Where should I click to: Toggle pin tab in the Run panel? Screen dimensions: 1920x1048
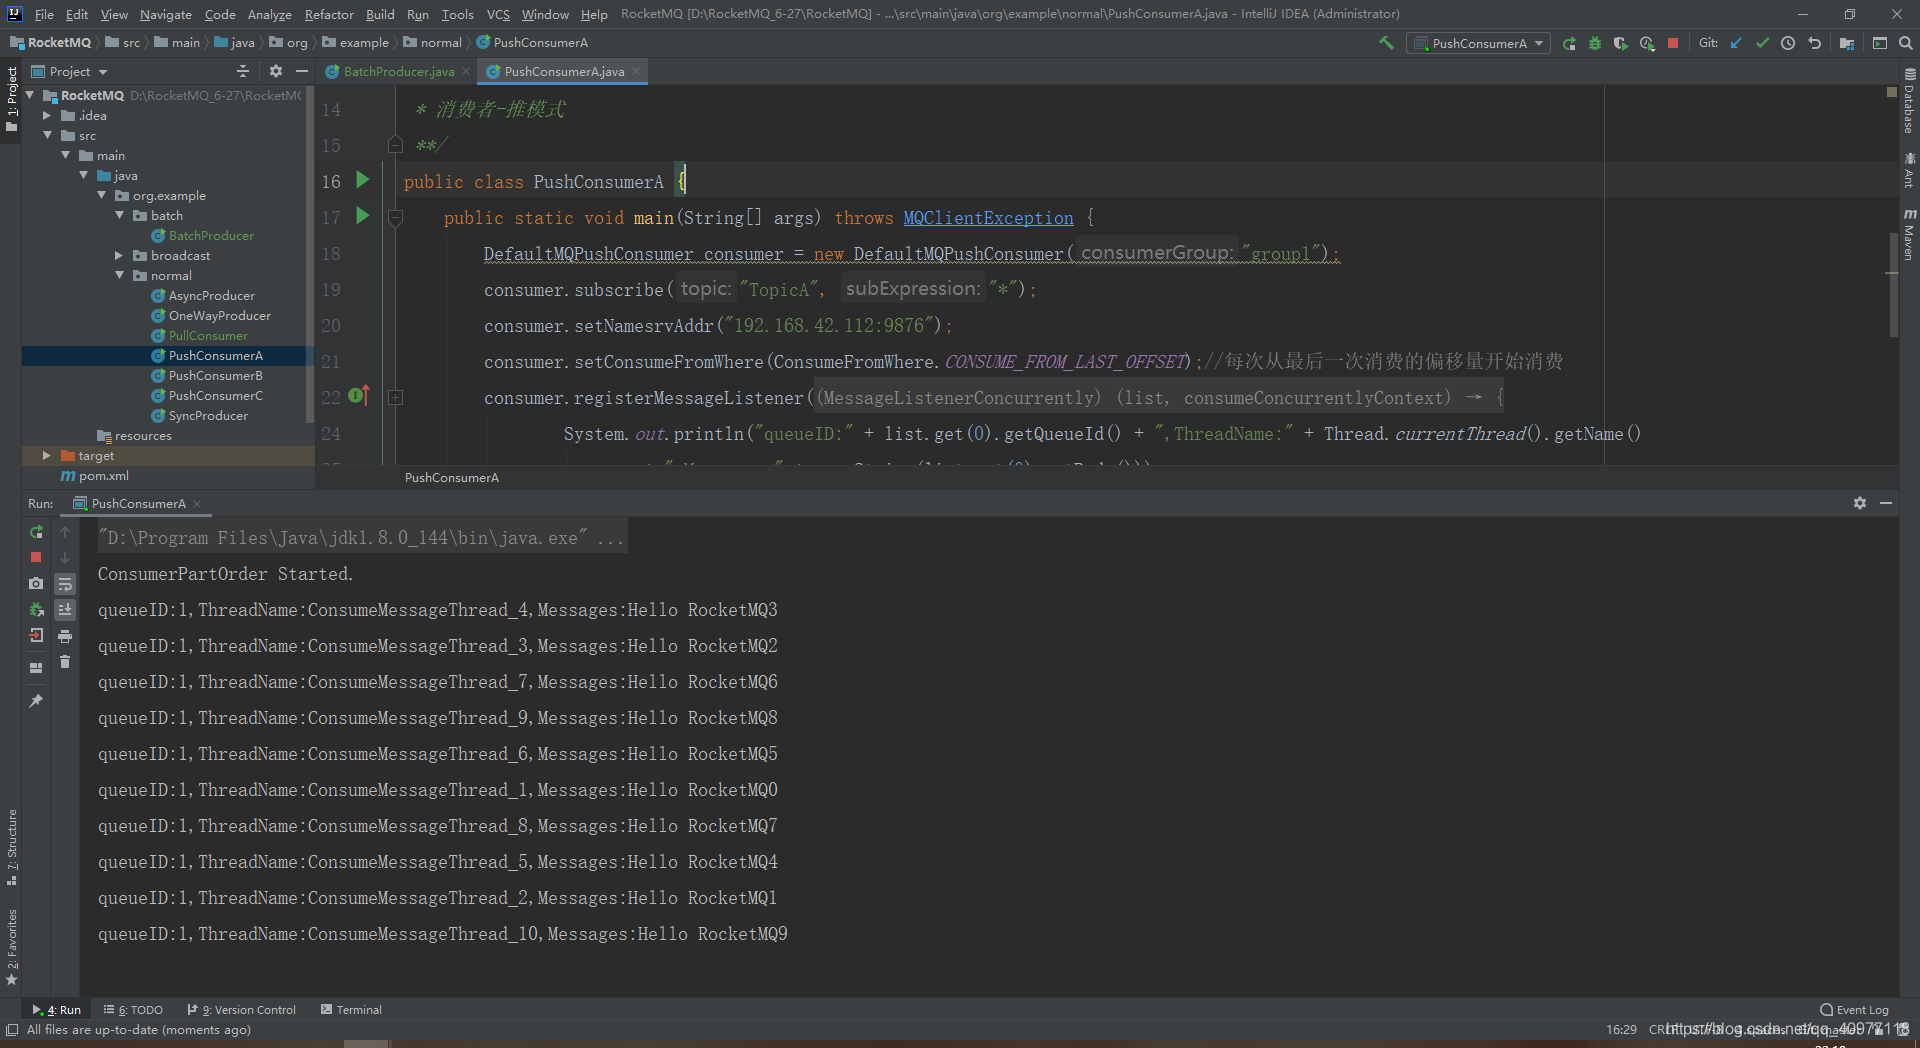[x=36, y=701]
